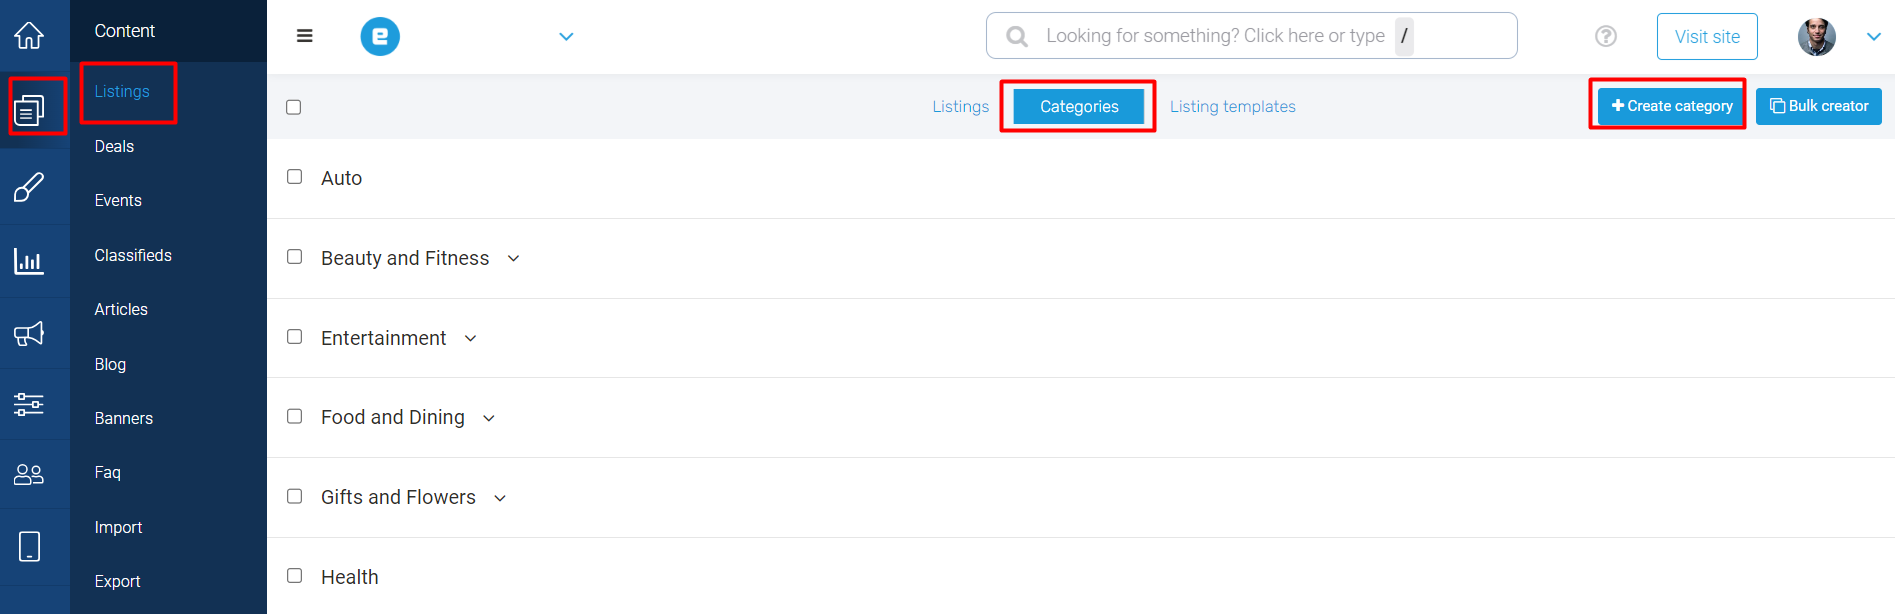1895x614 pixels.
Task: Open the Beauty and Fitness category name
Action: (405, 258)
